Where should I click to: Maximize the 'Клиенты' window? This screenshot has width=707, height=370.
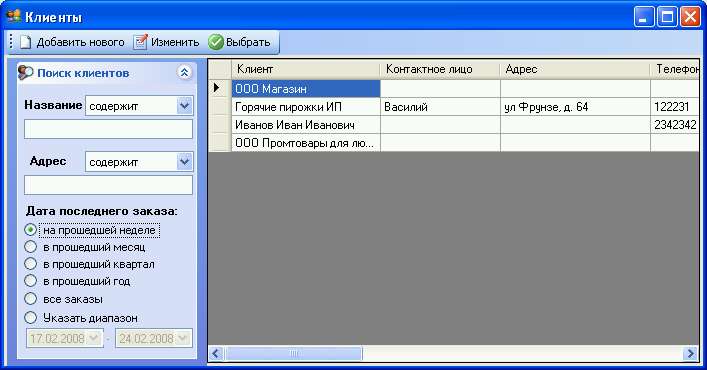click(x=667, y=17)
